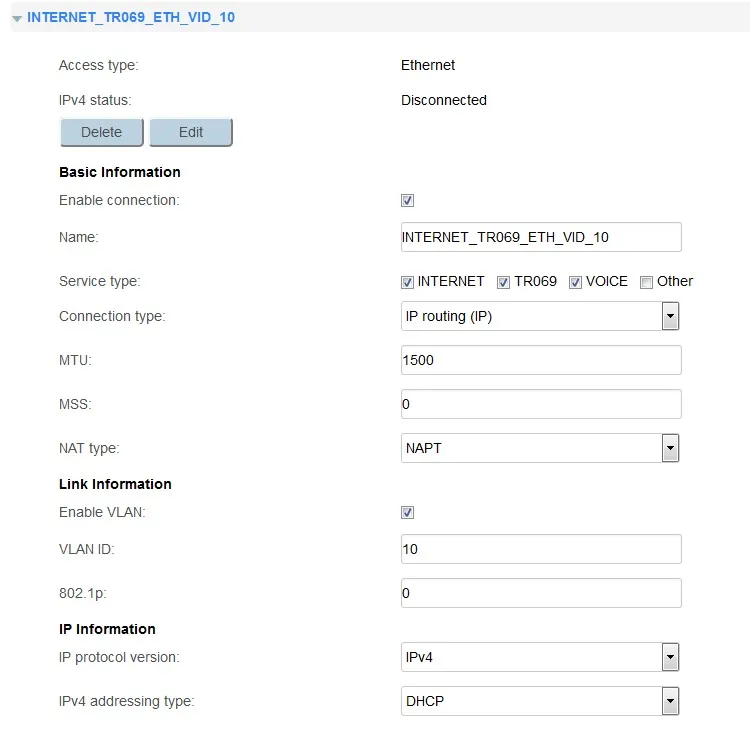Click the IP Information heading
The width and height of the screenshot is (750, 729).
[x=107, y=629]
